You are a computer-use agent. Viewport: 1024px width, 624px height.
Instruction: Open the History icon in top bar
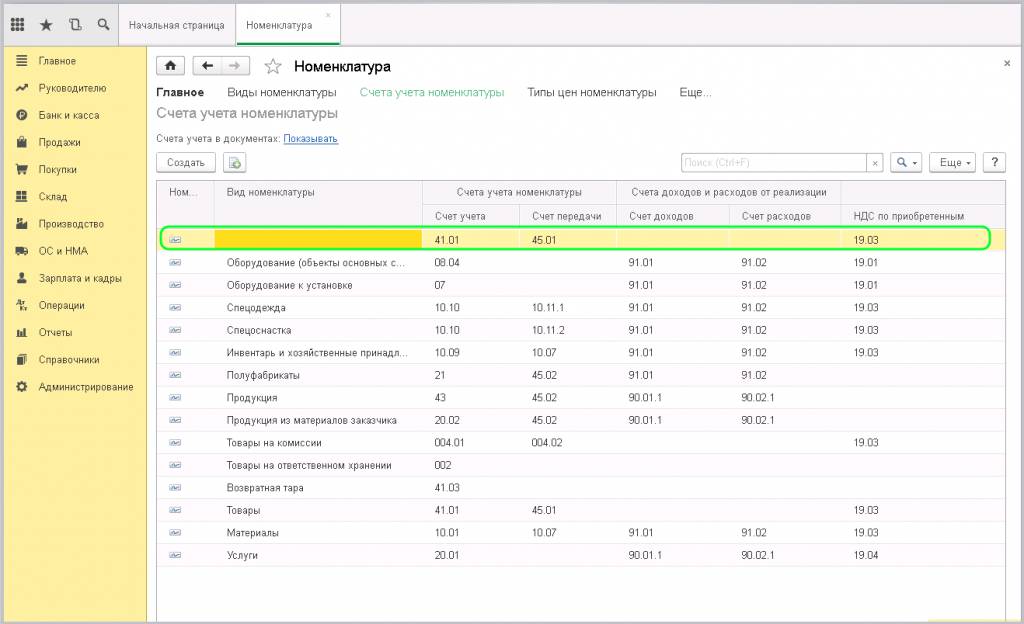pos(75,25)
